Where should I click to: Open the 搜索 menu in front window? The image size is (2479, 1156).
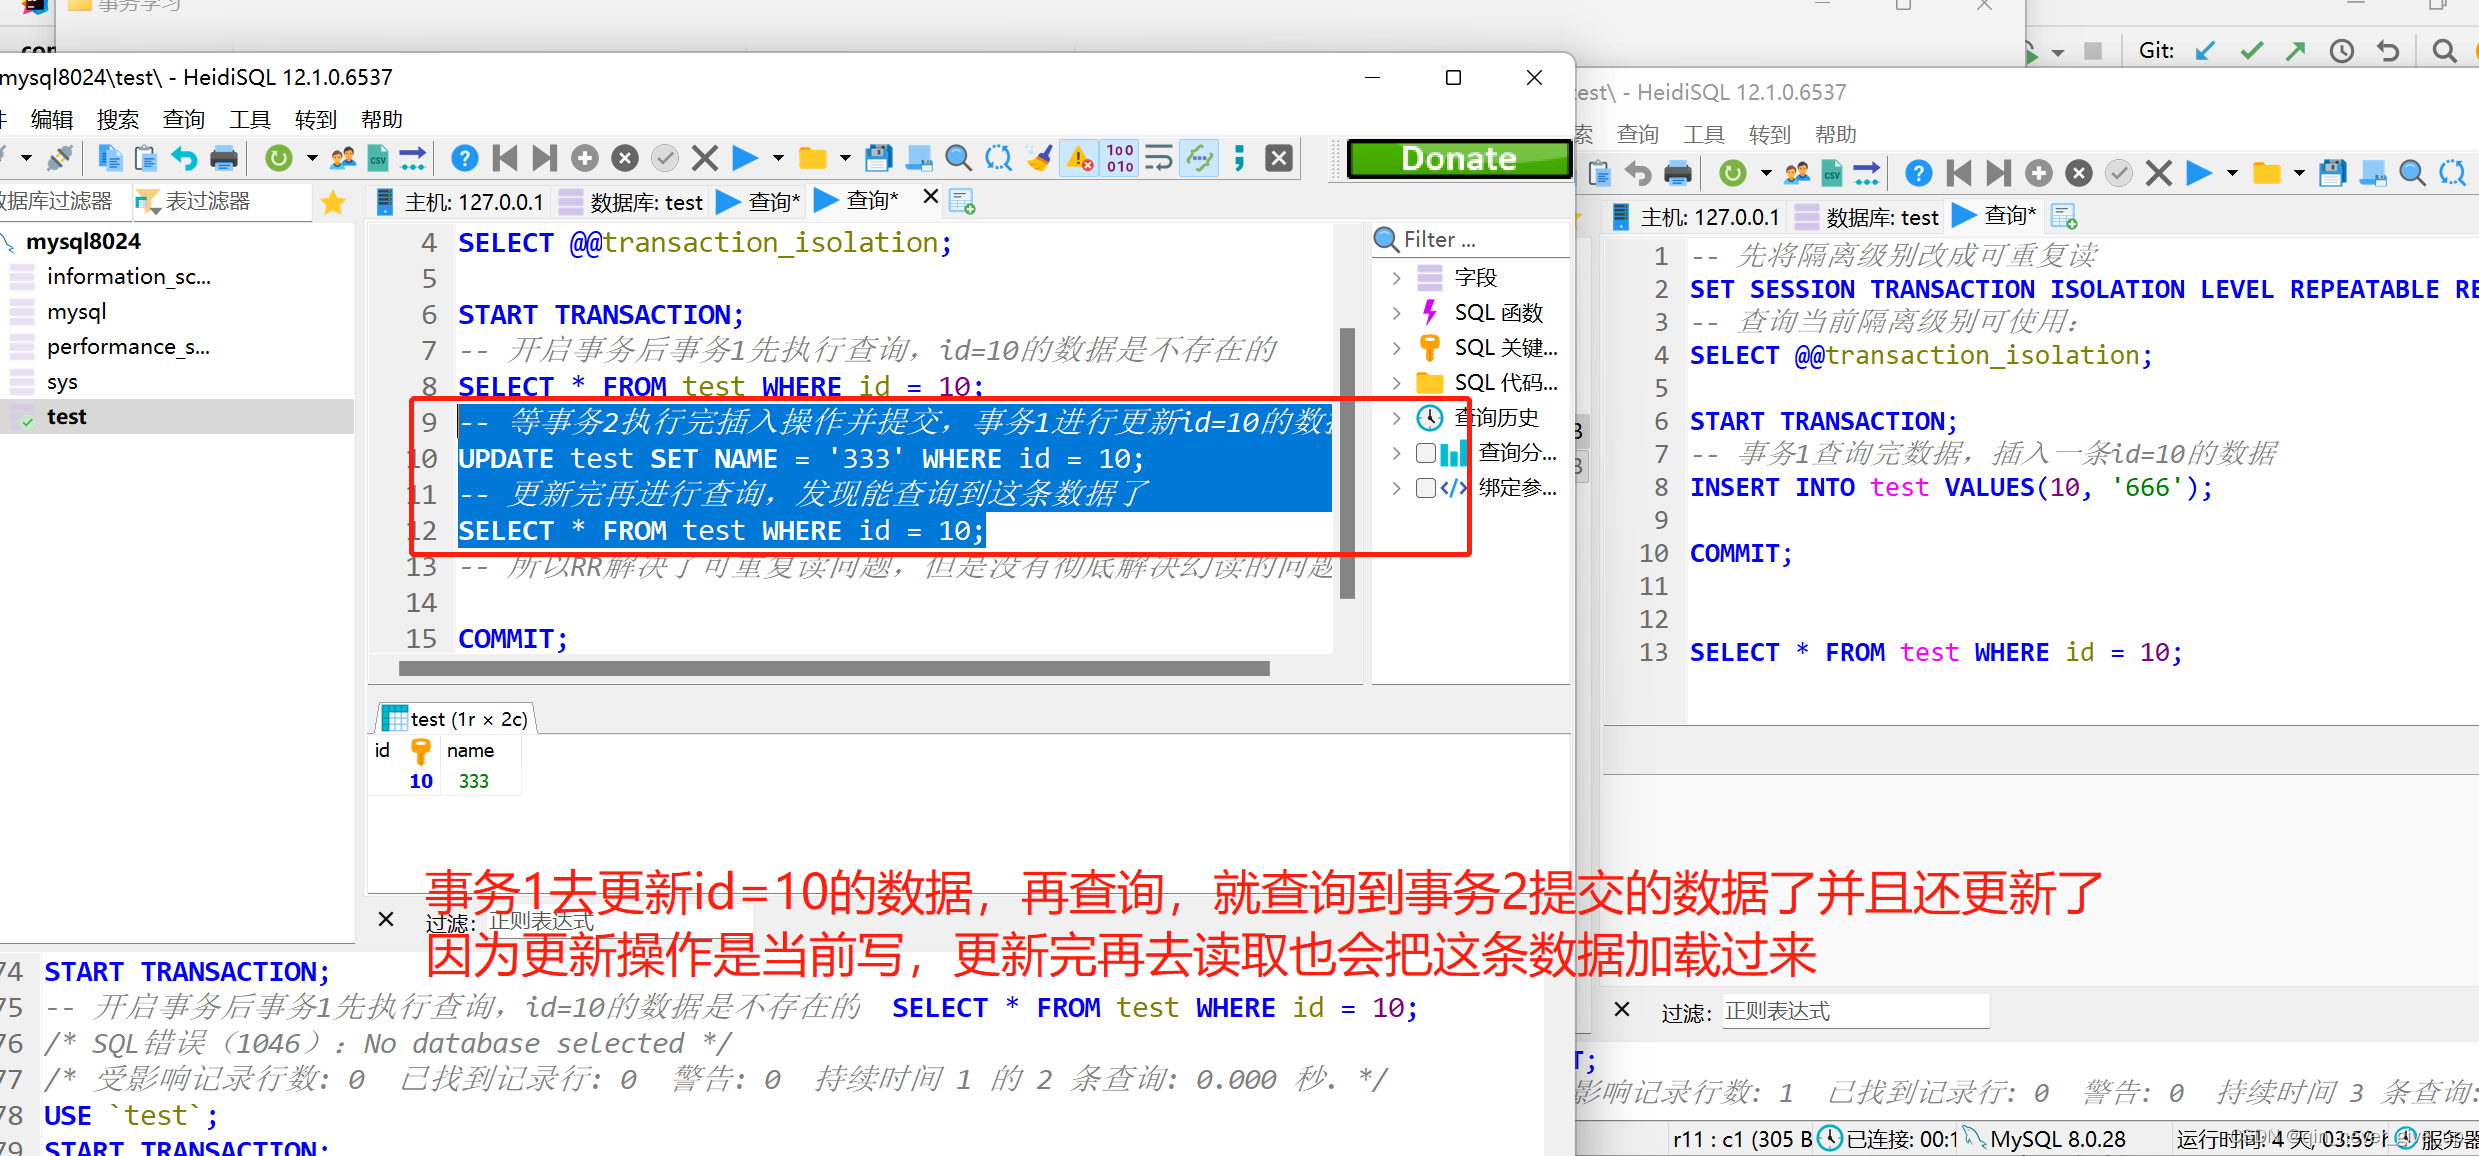pyautogui.click(x=118, y=120)
